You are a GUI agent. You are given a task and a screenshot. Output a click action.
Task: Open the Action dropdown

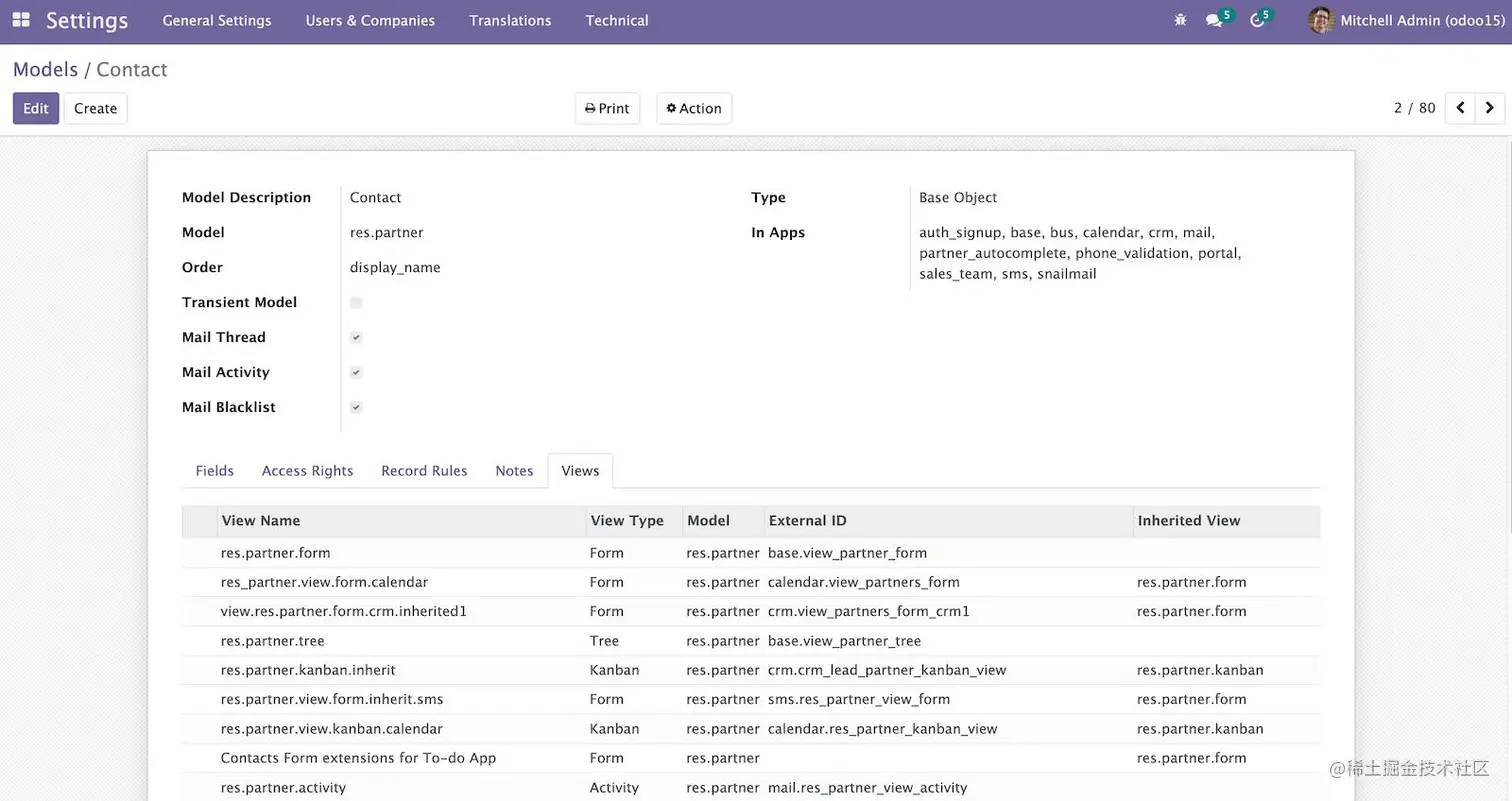pyautogui.click(x=694, y=108)
